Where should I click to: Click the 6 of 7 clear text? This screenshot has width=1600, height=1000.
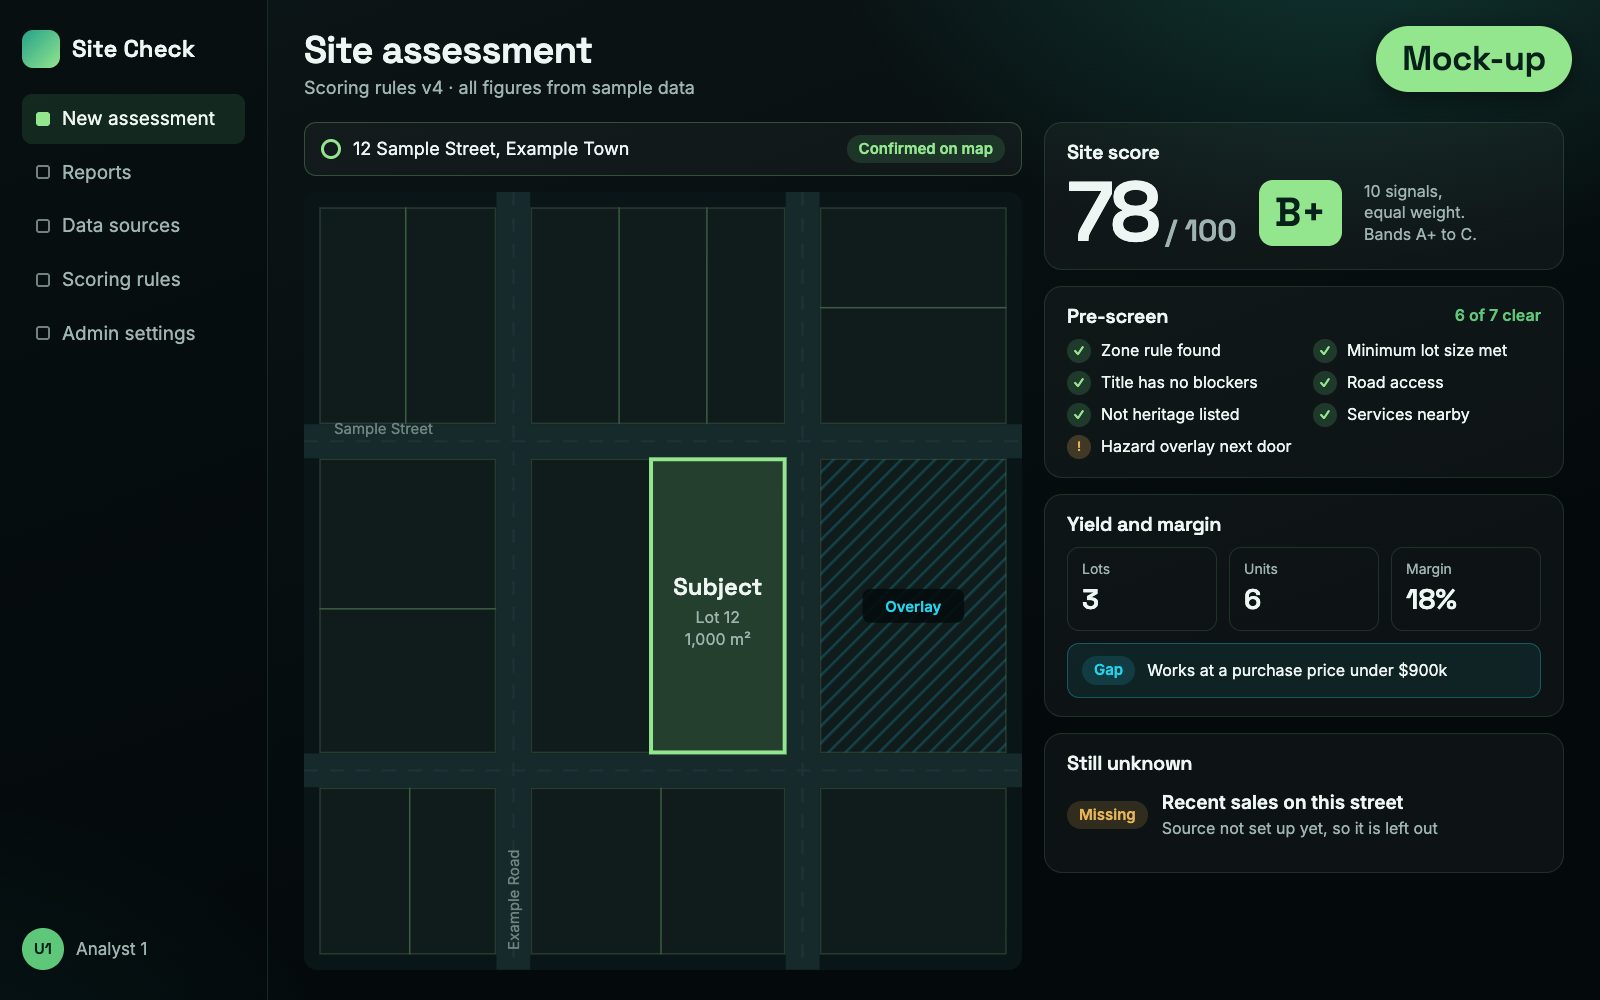click(x=1497, y=316)
